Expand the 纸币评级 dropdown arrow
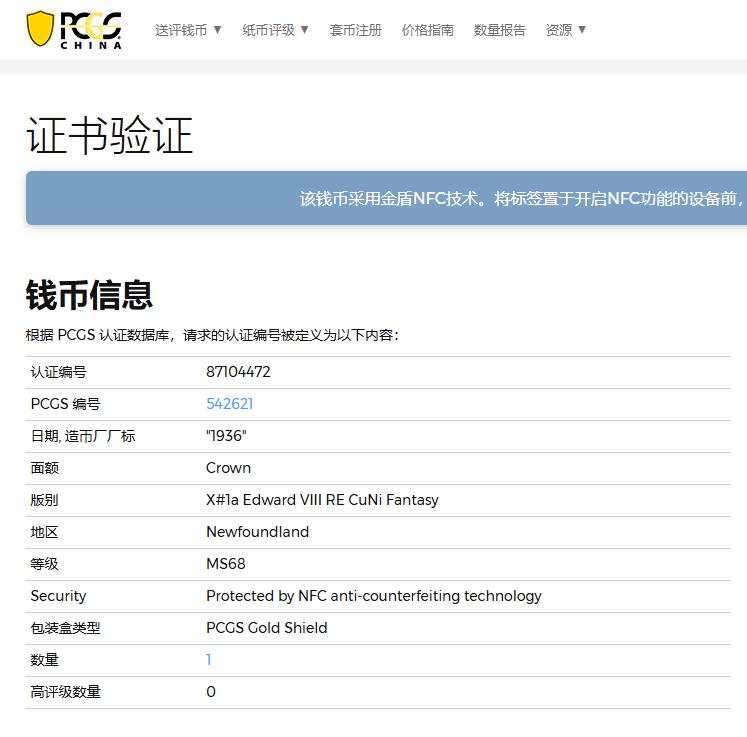This screenshot has width=747, height=737. coord(304,30)
